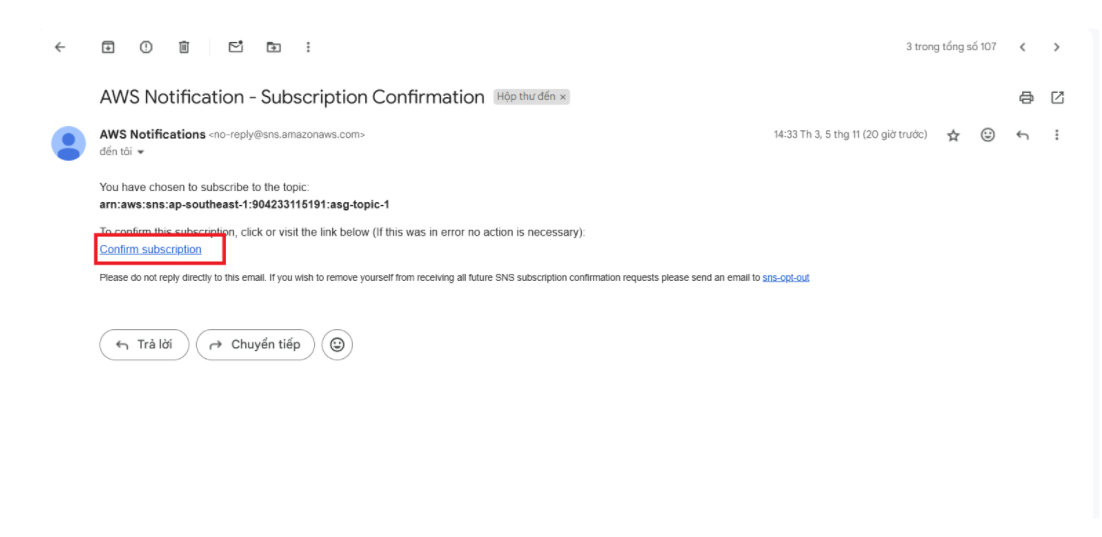Screen dimensions: 1102x537
Task: Delete the email using the trash icon
Action: pyautogui.click(x=183, y=47)
